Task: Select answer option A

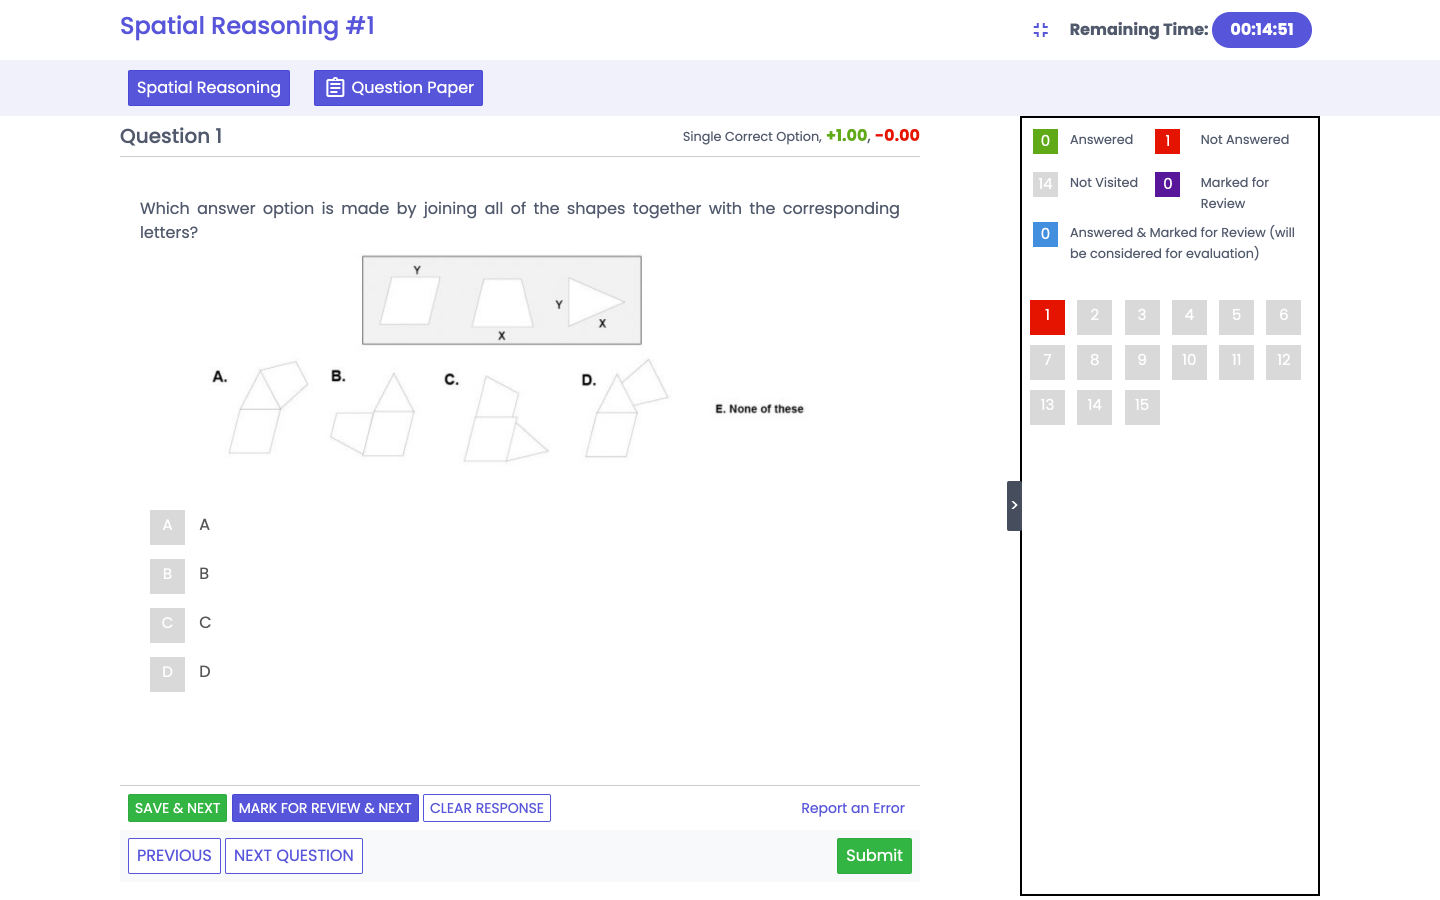Action: [167, 526]
